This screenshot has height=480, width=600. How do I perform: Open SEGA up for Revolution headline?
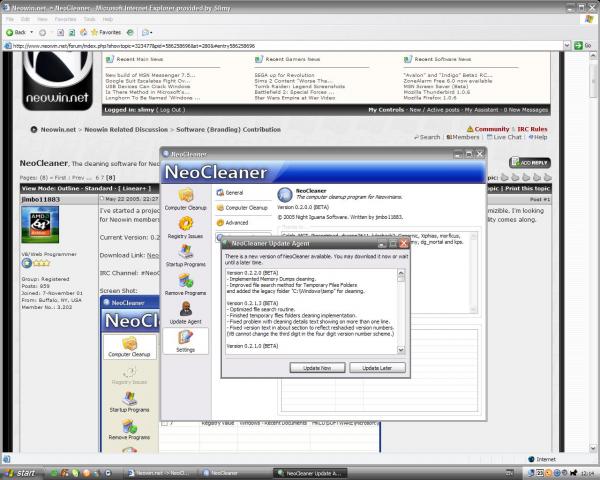click(x=284, y=75)
